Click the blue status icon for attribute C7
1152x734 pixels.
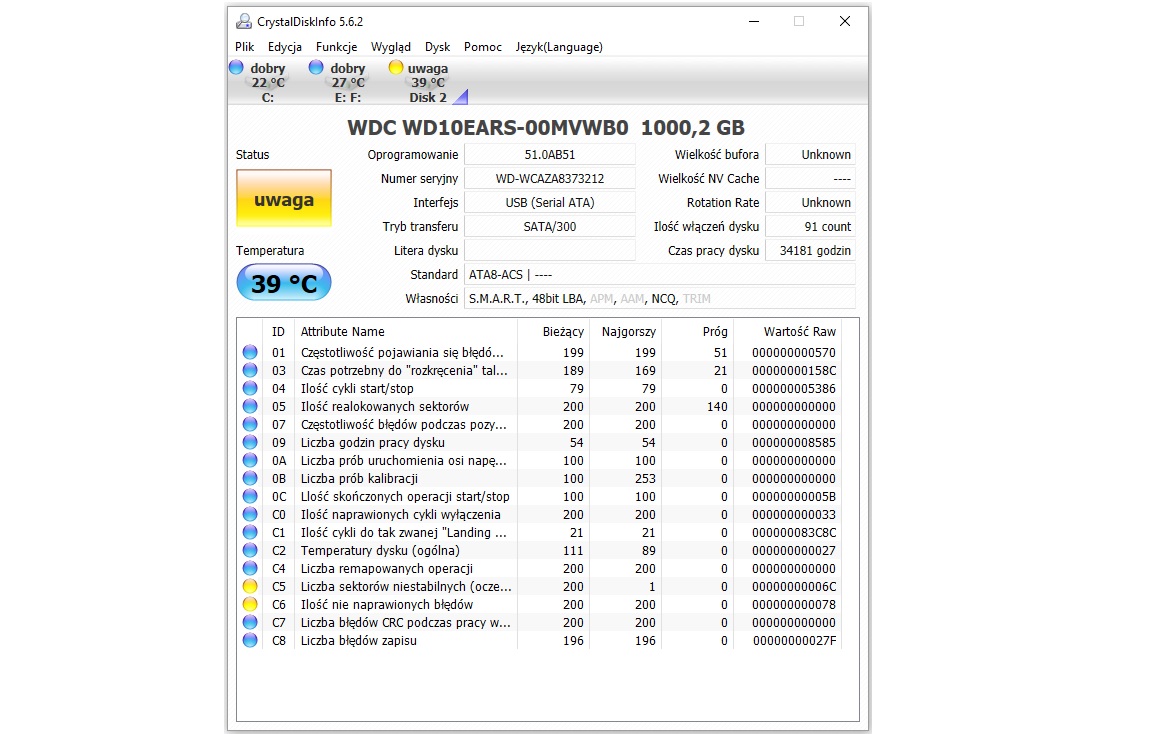point(250,622)
